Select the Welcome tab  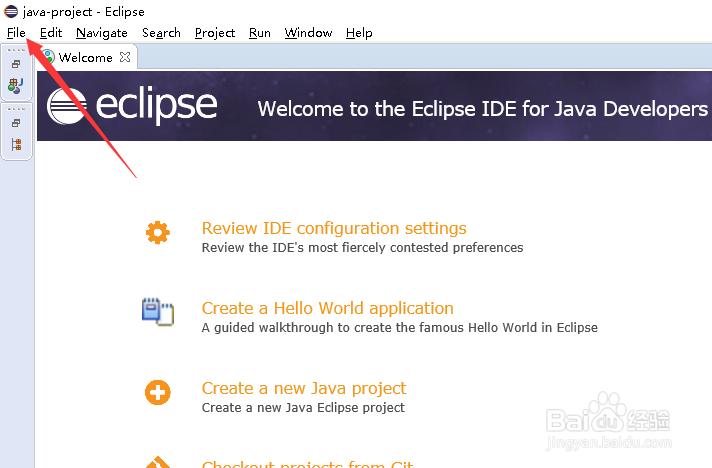point(85,58)
